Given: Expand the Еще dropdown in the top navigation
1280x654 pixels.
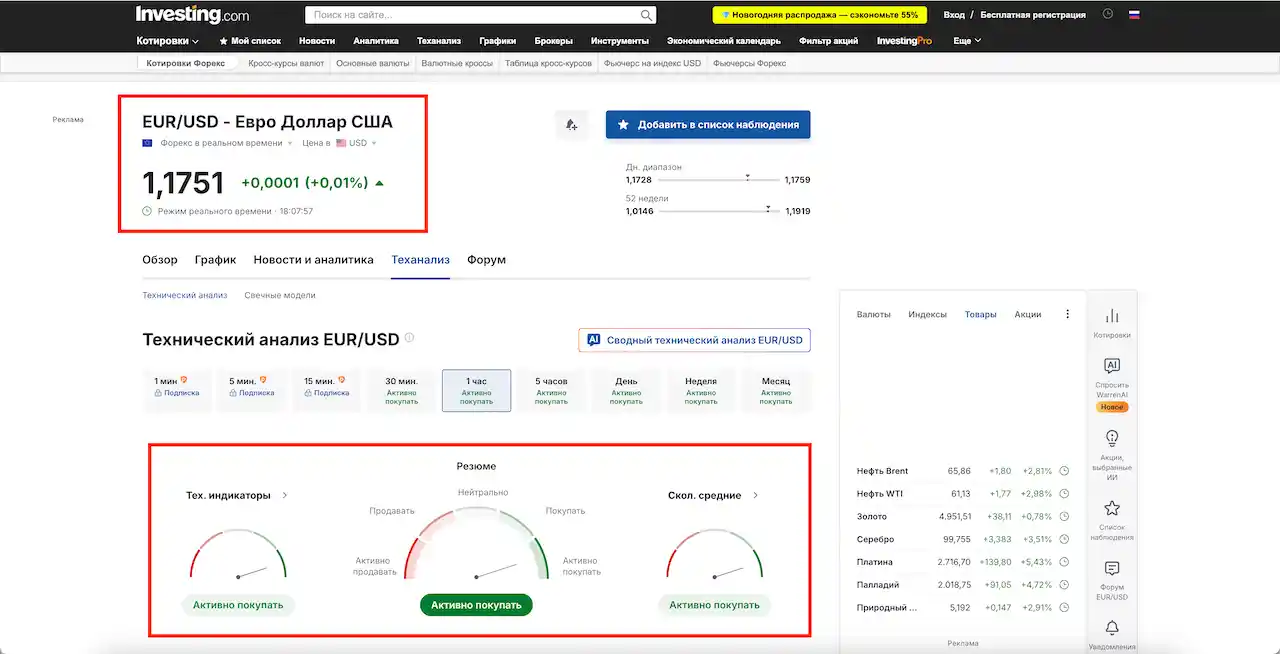Looking at the screenshot, I should point(967,41).
